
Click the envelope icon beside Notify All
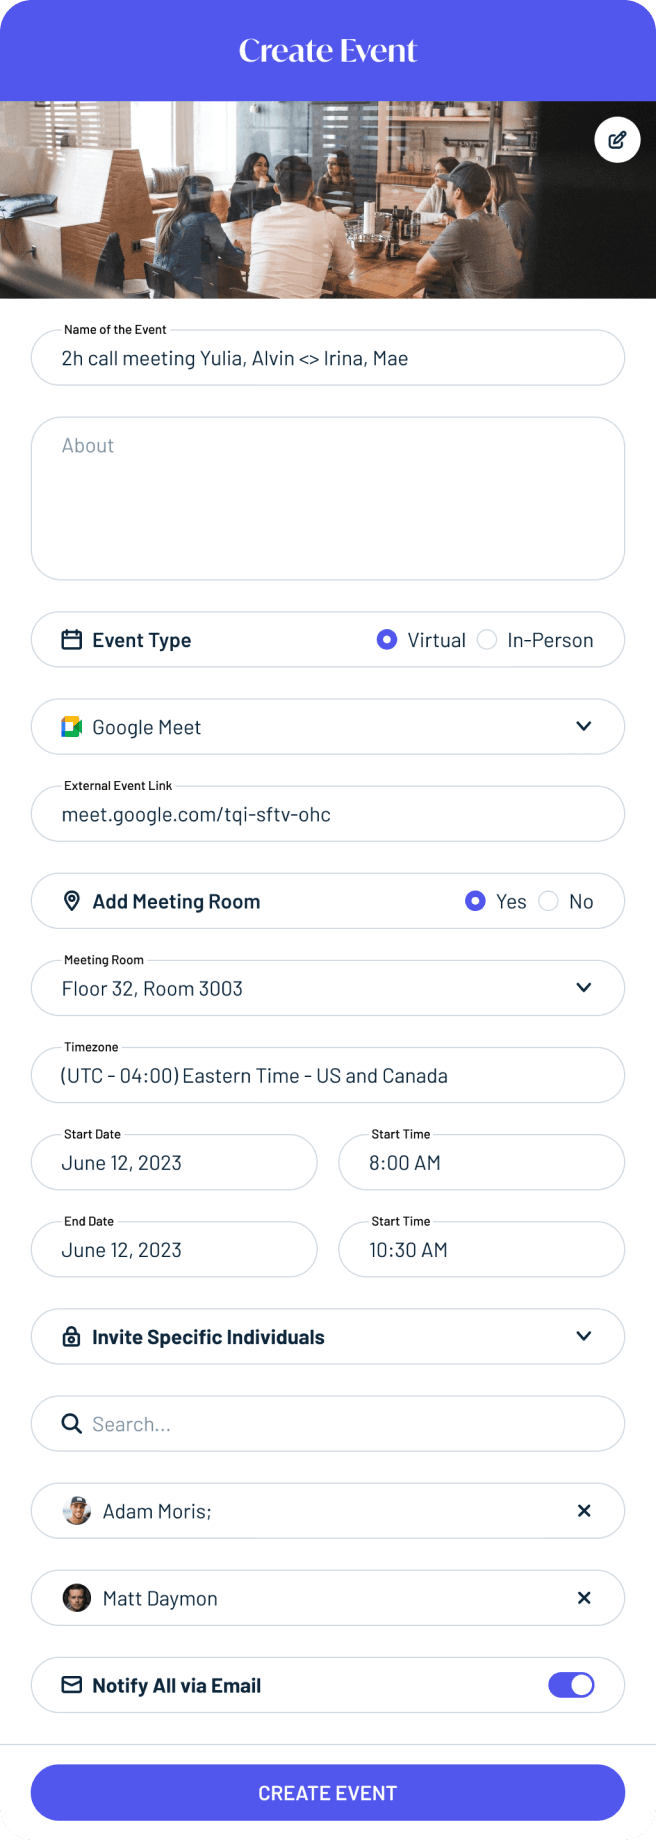point(72,1685)
